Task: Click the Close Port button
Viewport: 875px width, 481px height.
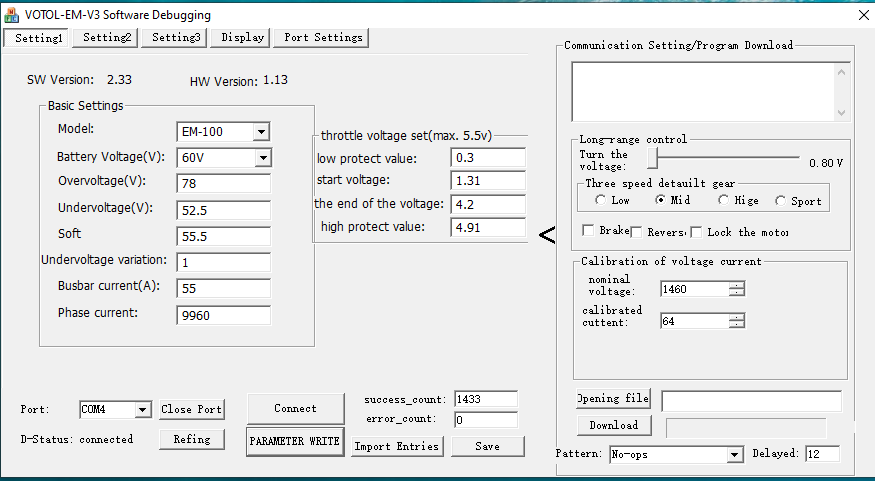Action: [x=191, y=410]
